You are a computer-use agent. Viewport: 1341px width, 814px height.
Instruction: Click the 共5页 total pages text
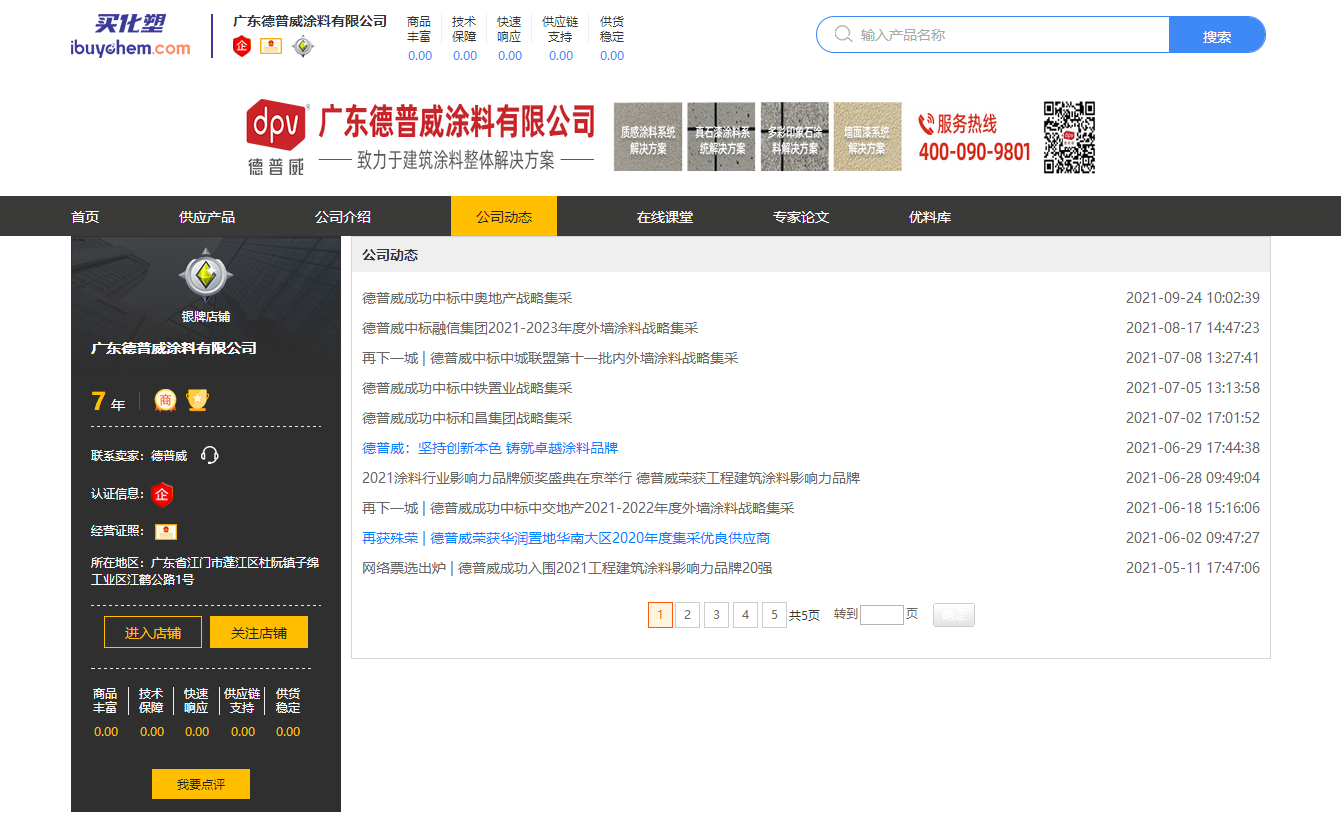pyautogui.click(x=805, y=615)
